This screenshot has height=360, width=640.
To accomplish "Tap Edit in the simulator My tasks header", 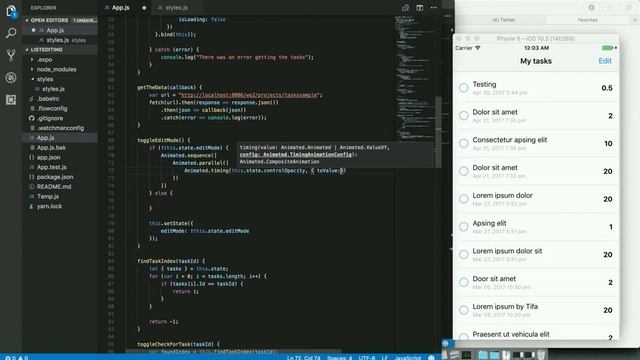I will tap(605, 61).
